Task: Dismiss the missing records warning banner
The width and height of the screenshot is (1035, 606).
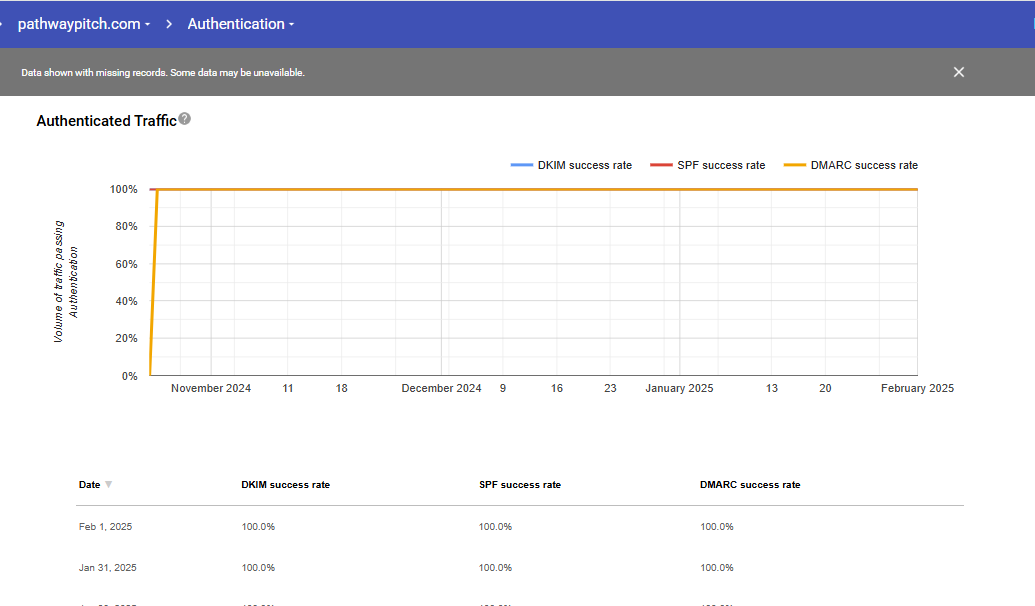Action: [959, 72]
